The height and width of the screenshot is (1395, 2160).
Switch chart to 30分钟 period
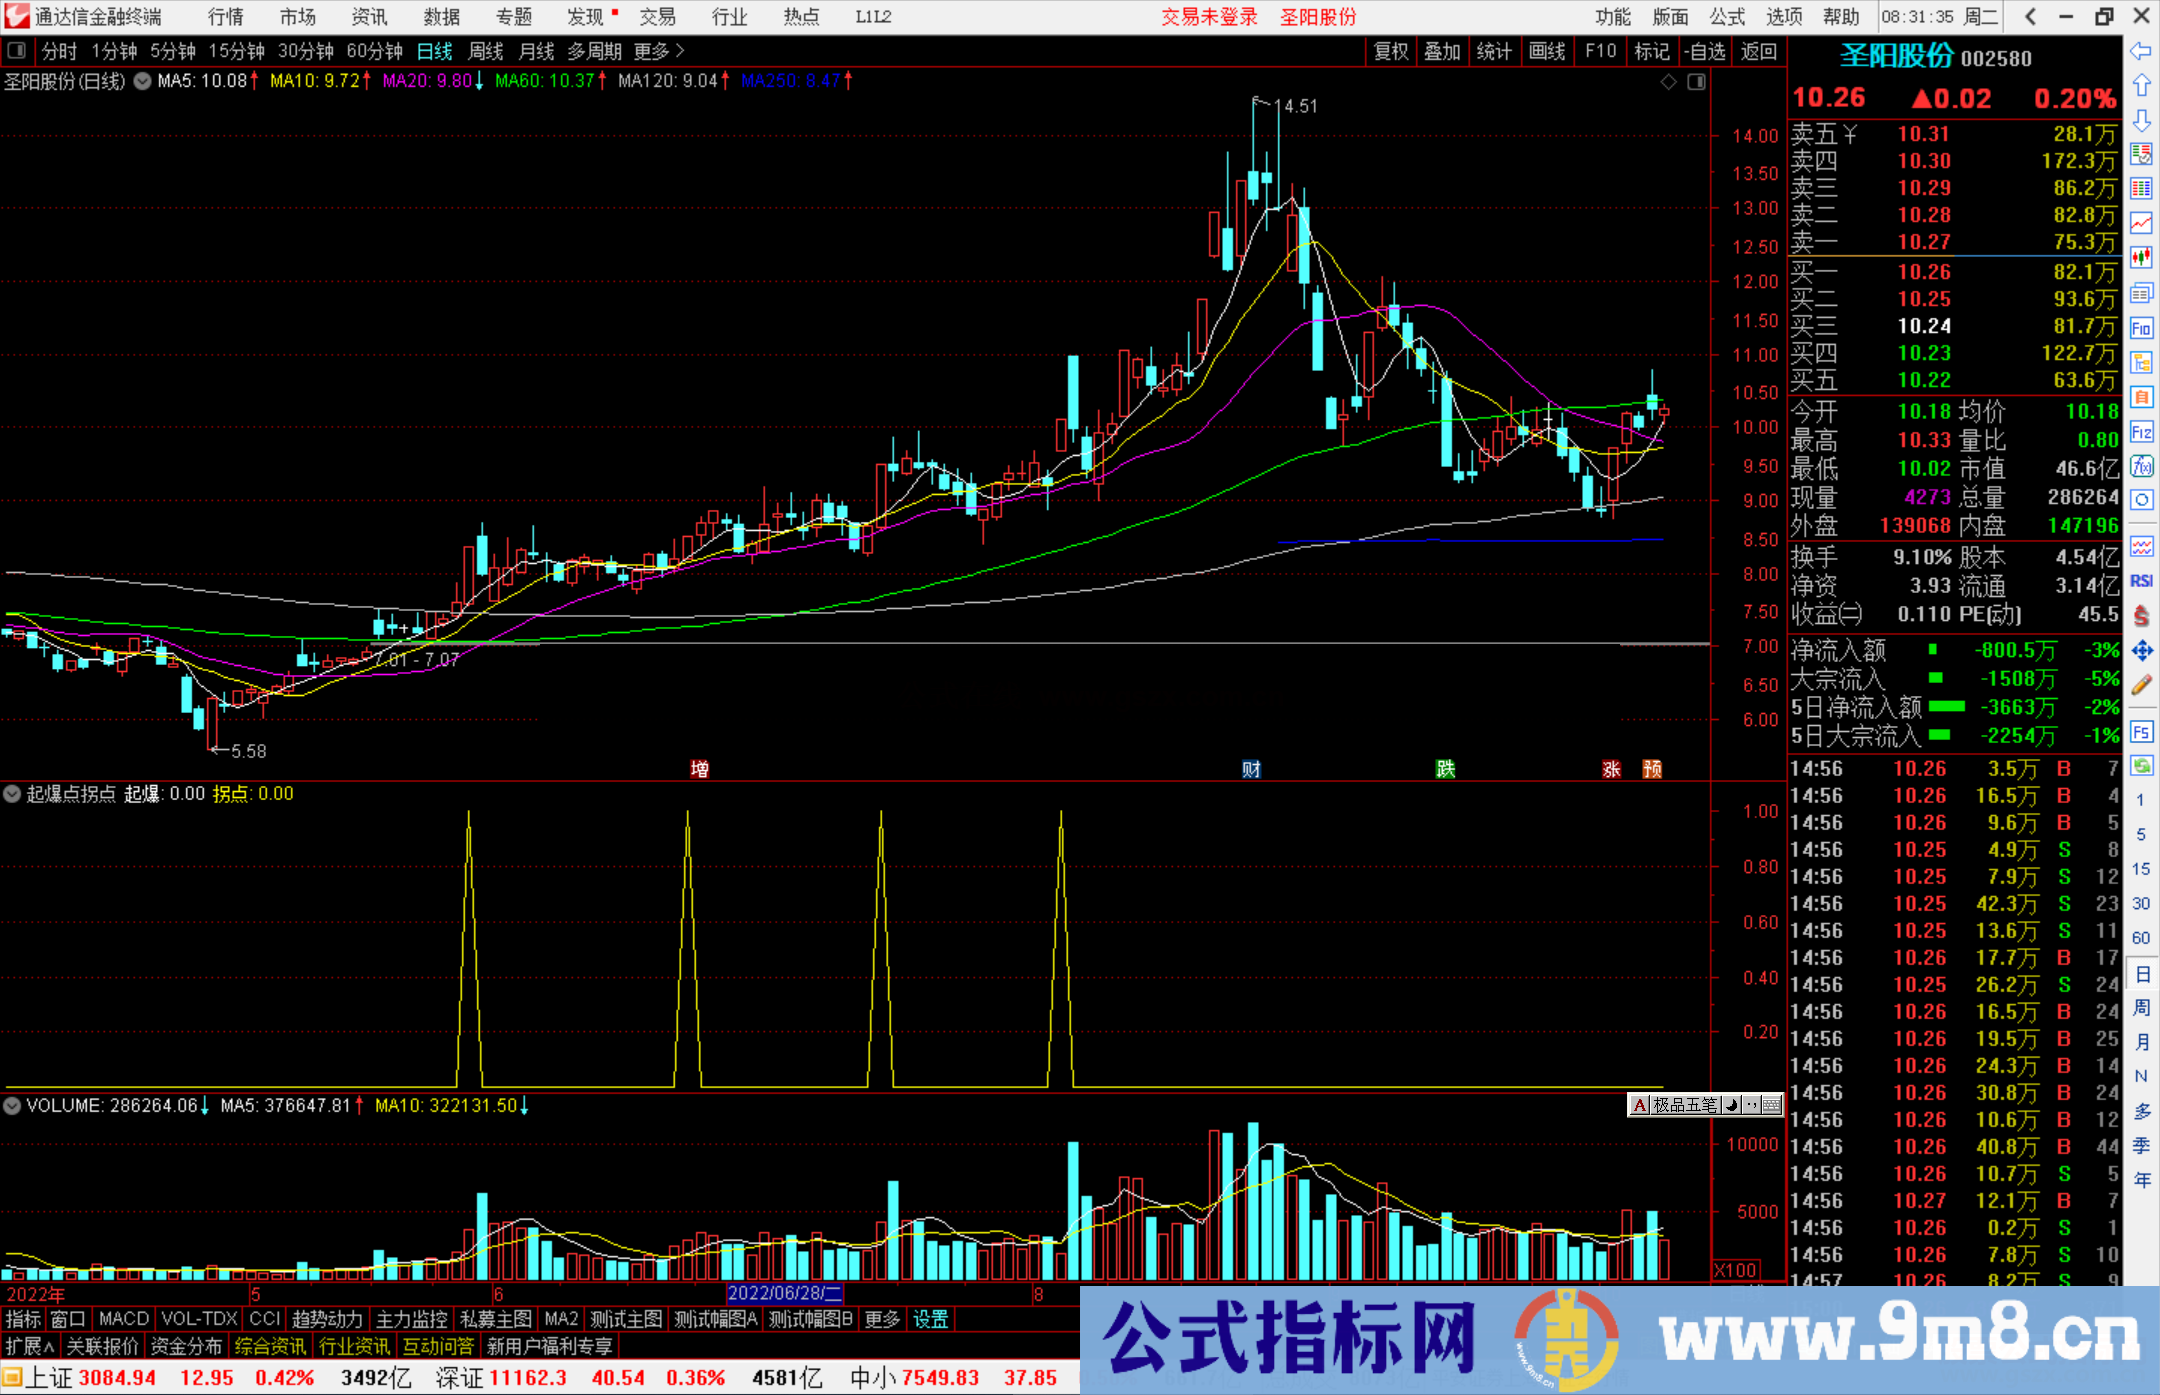[305, 51]
